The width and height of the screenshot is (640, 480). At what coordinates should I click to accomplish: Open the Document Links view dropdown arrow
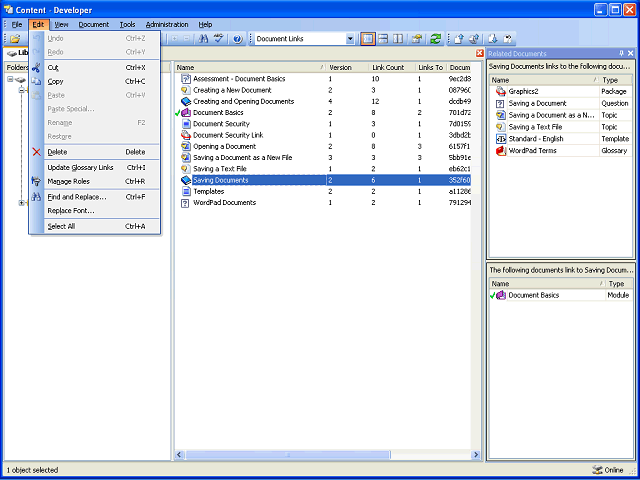click(x=350, y=39)
